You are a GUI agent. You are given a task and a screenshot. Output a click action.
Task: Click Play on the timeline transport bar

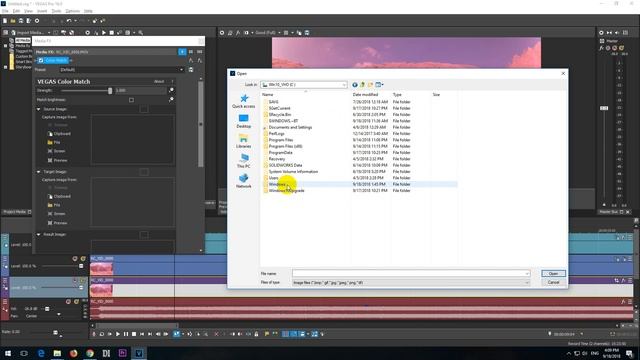click(118, 334)
